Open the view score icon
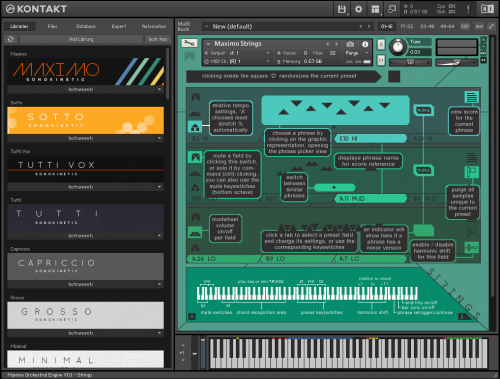The image size is (500, 379). coord(471,97)
